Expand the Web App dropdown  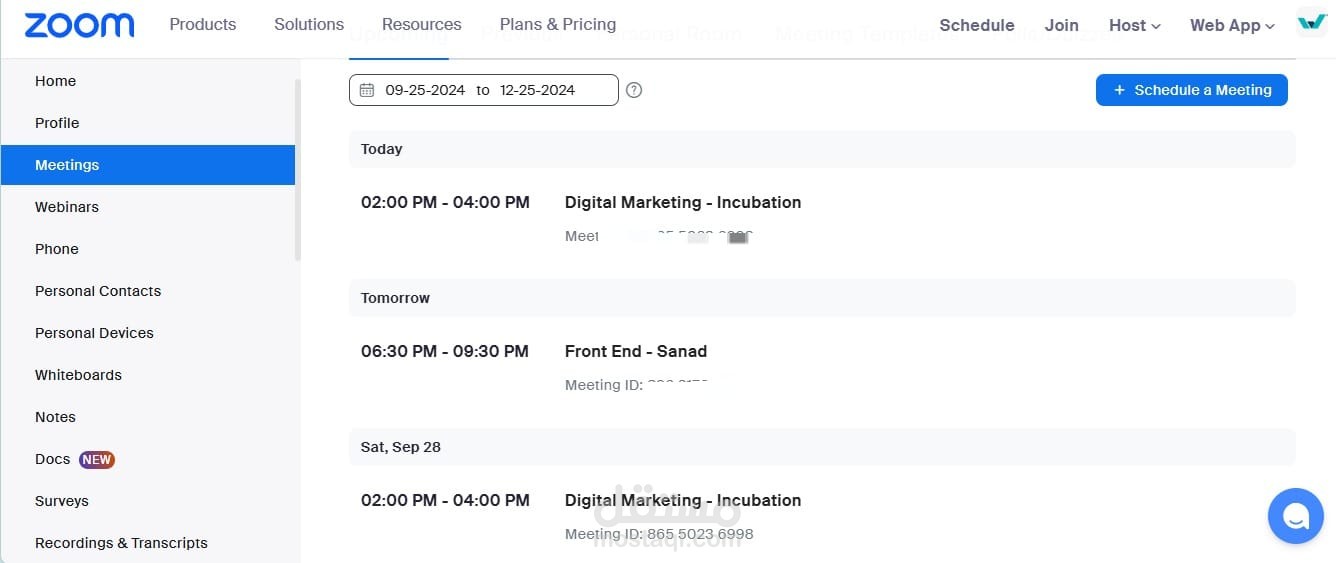coord(1232,26)
